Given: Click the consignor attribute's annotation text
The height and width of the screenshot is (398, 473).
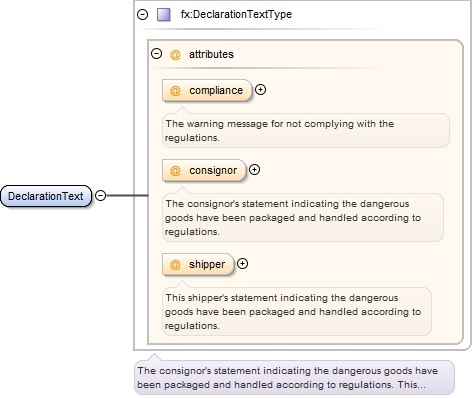Looking at the screenshot, I should [x=303, y=217].
